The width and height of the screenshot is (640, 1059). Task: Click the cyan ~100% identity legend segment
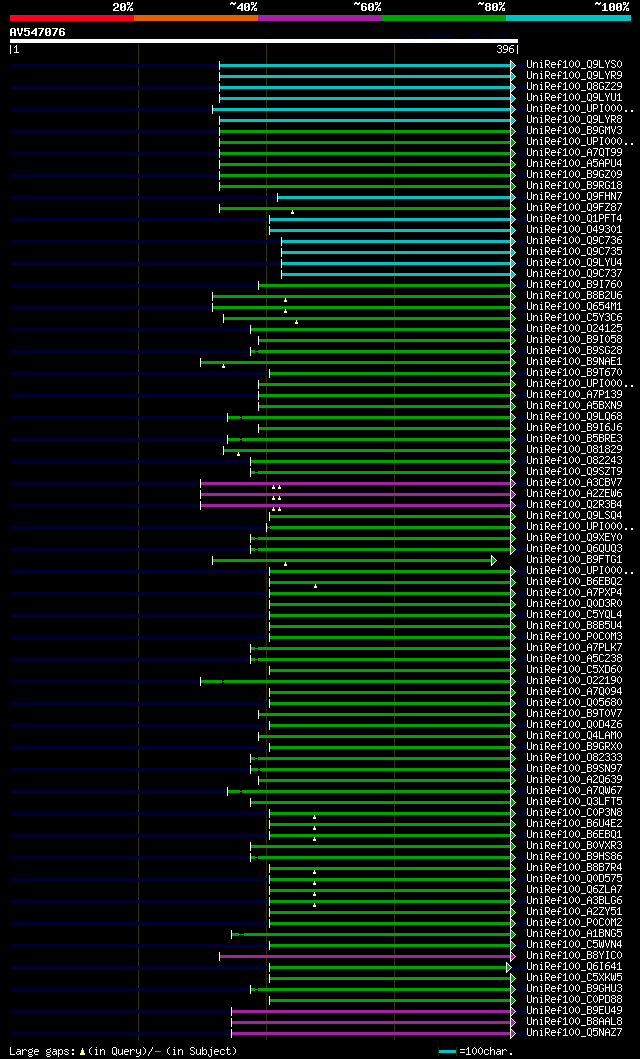click(x=568, y=18)
